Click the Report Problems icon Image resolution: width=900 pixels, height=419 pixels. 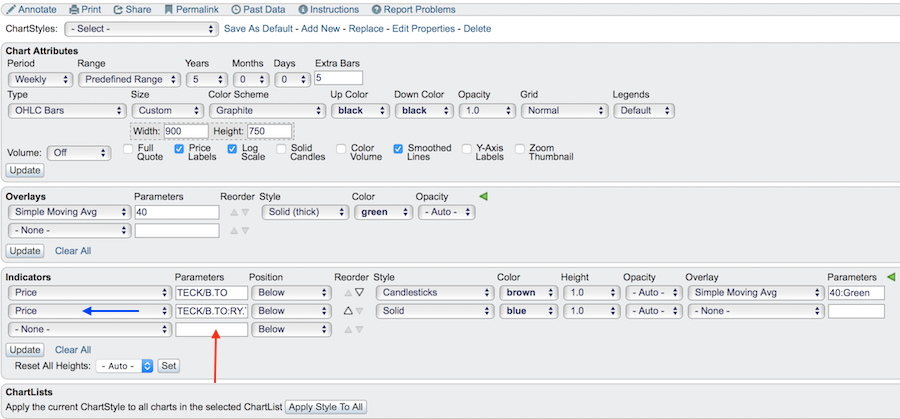377,9
